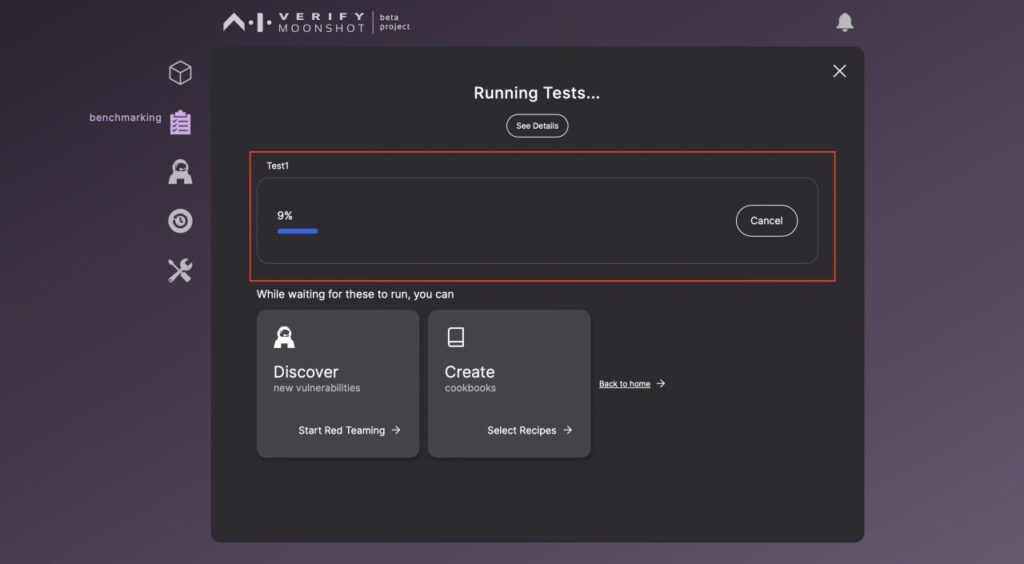Close the Running Tests dialog
This screenshot has width=1024, height=564.
pos(839,71)
